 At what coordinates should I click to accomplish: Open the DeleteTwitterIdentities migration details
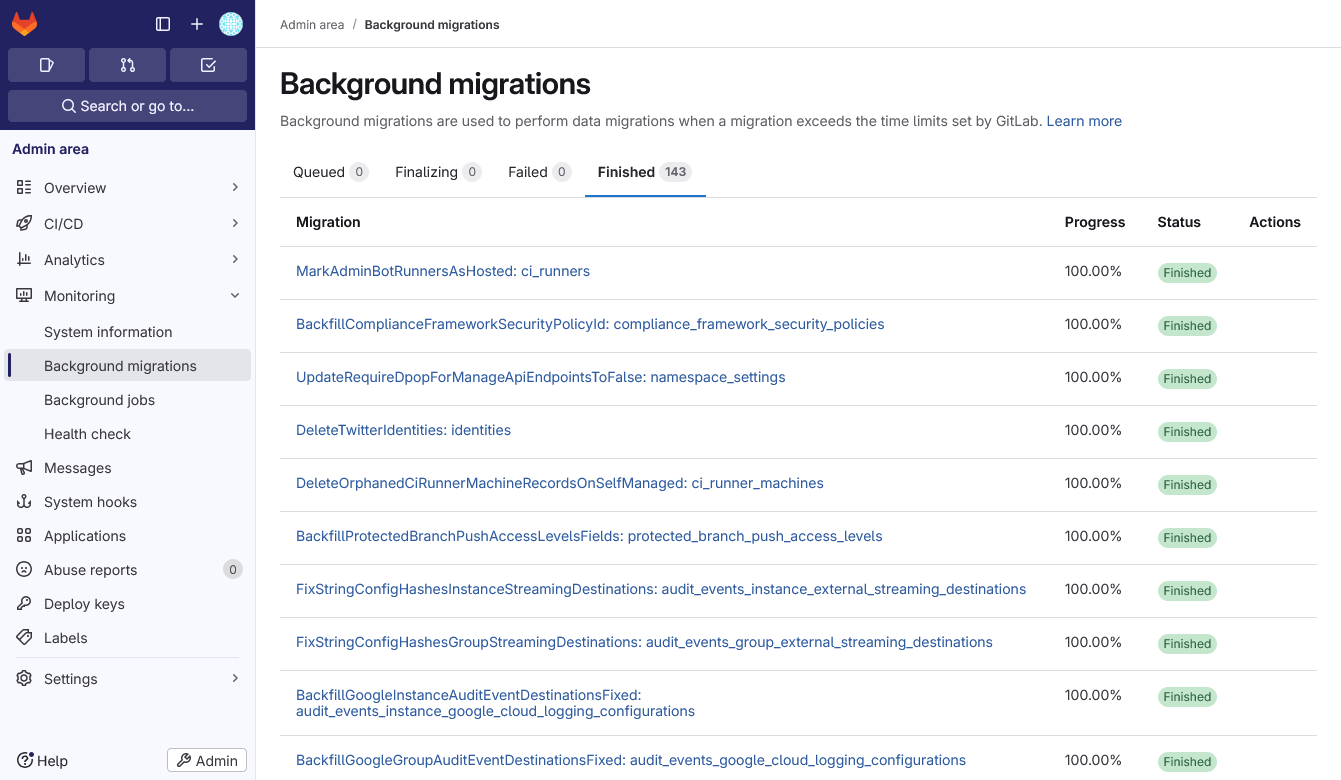[x=403, y=429]
